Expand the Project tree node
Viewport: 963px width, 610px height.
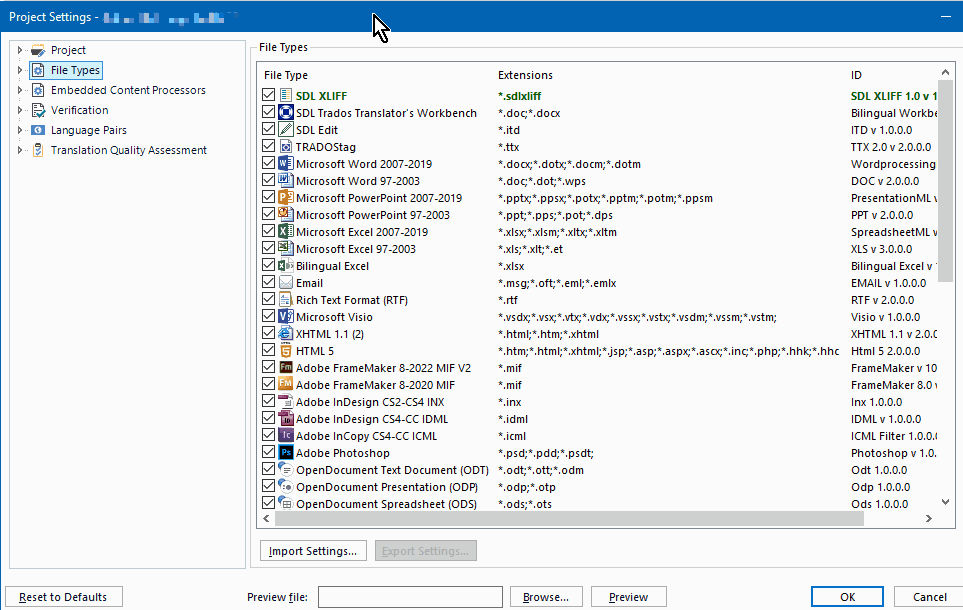[x=20, y=50]
